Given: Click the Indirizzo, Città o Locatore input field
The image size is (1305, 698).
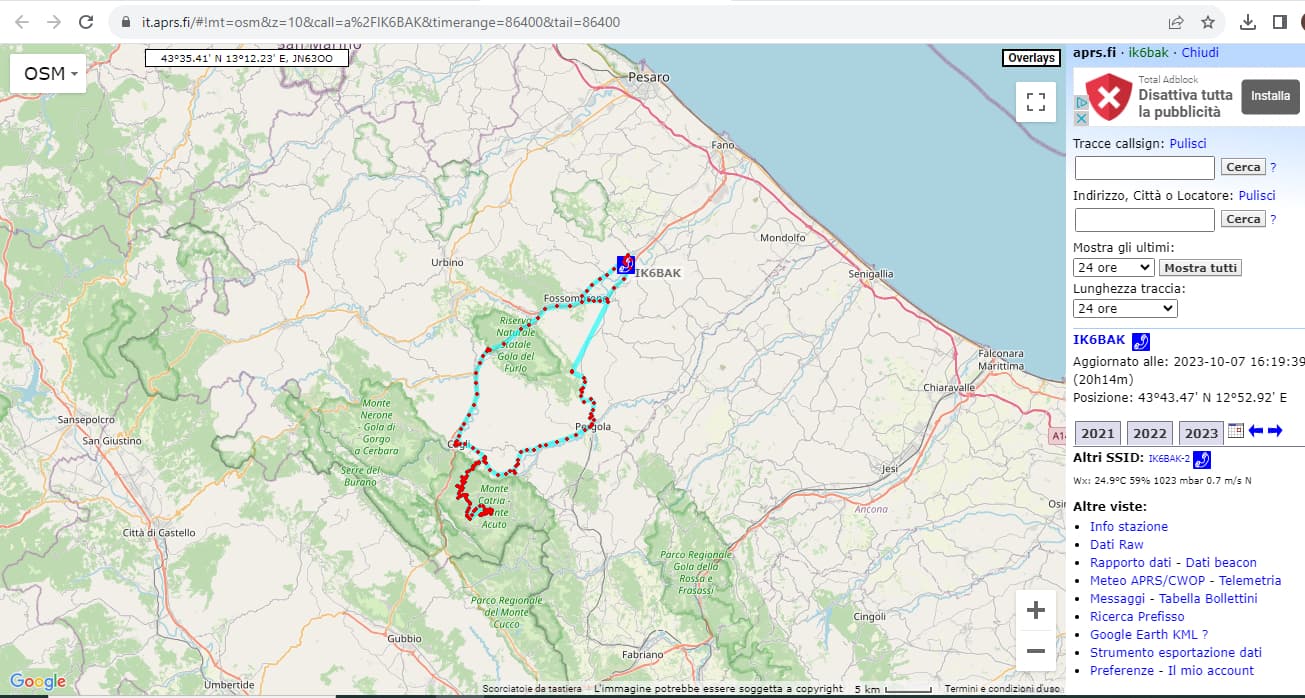Looking at the screenshot, I should pos(1144,219).
